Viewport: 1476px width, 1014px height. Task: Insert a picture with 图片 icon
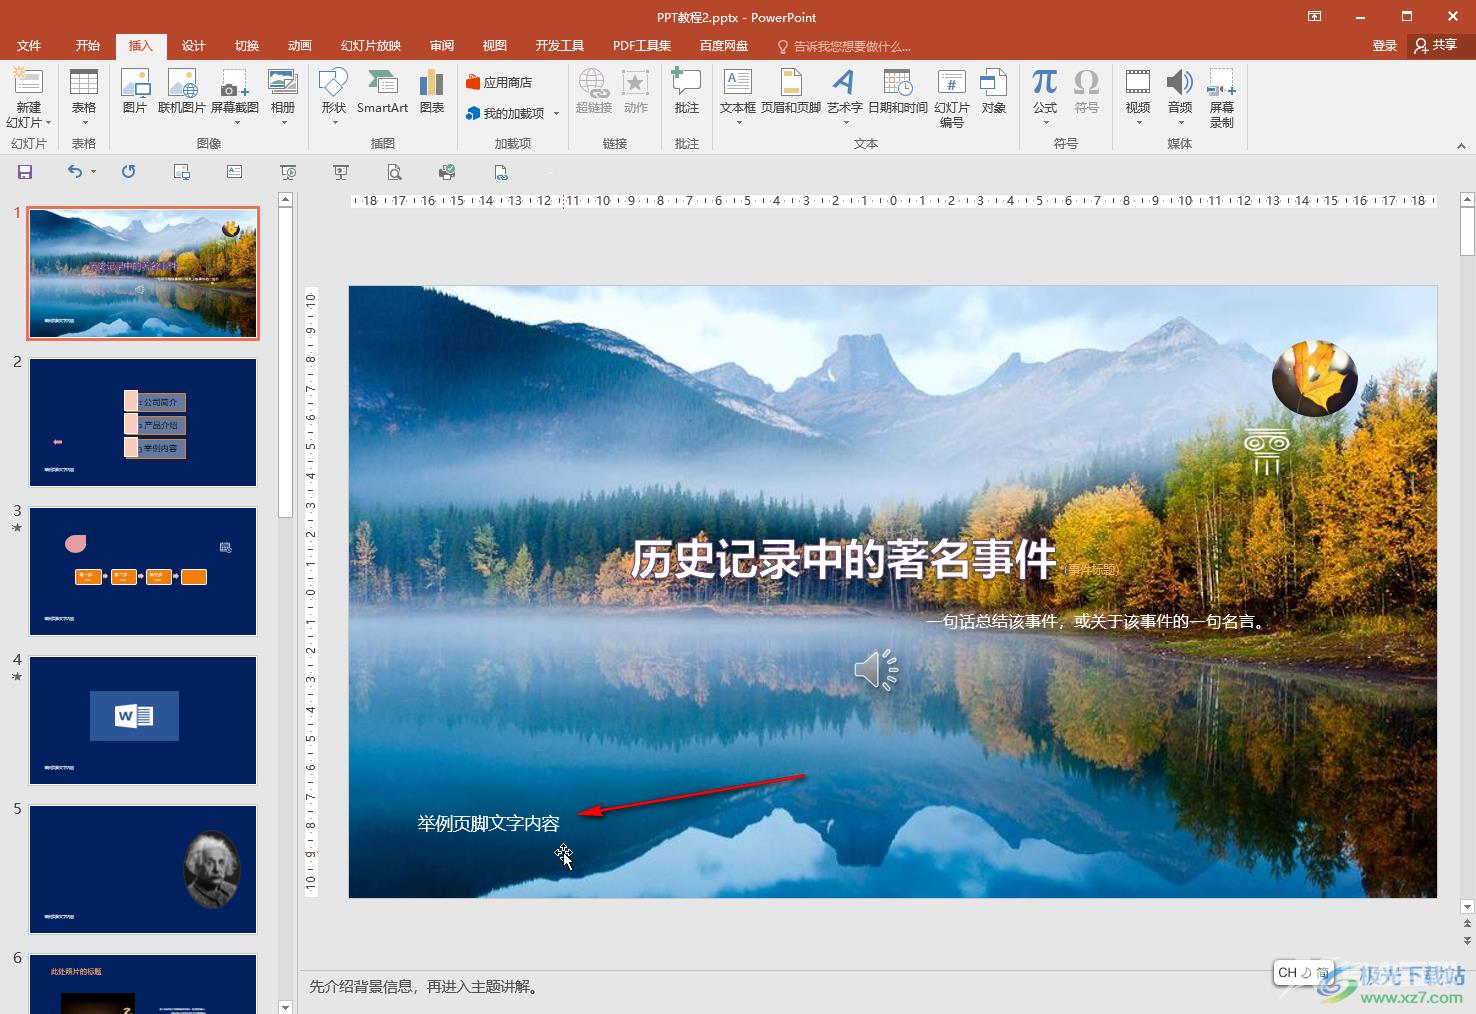tap(135, 92)
